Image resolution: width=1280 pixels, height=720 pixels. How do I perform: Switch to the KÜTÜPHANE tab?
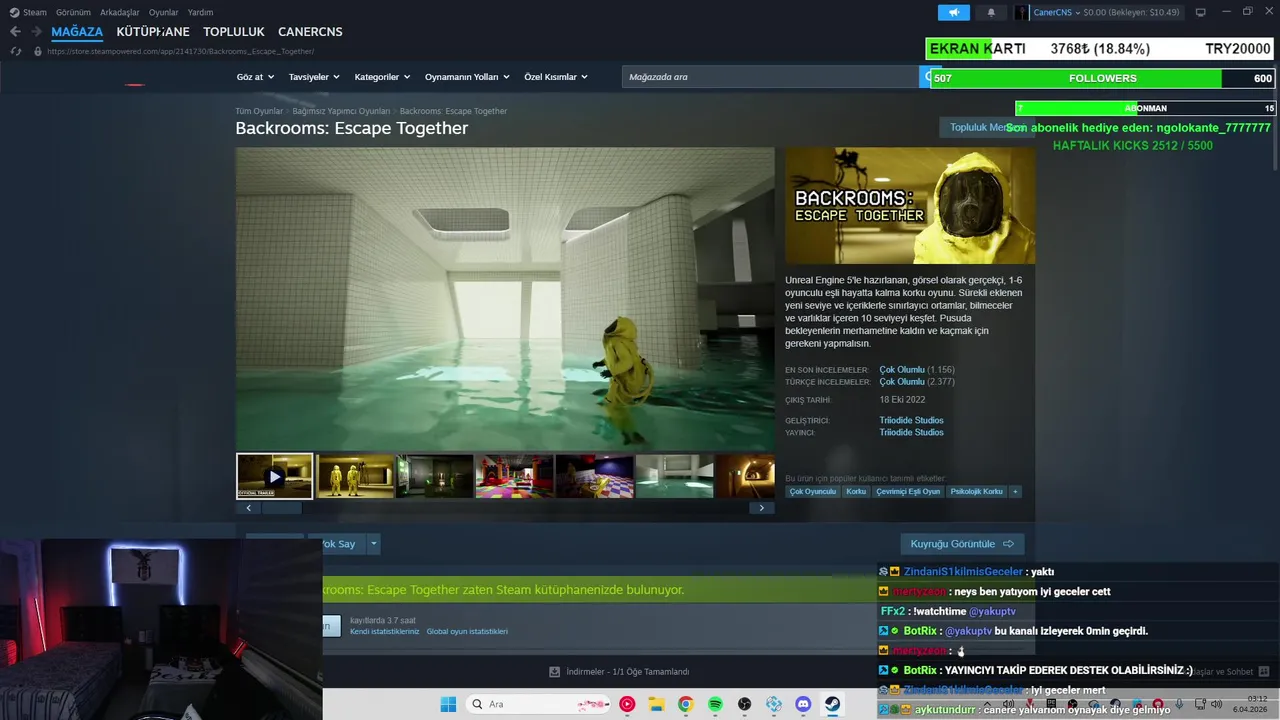[153, 32]
